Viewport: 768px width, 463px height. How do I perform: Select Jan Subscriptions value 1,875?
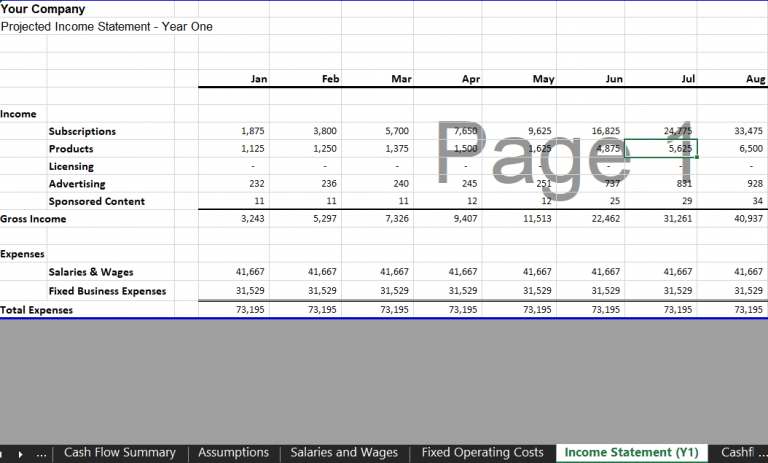(x=253, y=131)
